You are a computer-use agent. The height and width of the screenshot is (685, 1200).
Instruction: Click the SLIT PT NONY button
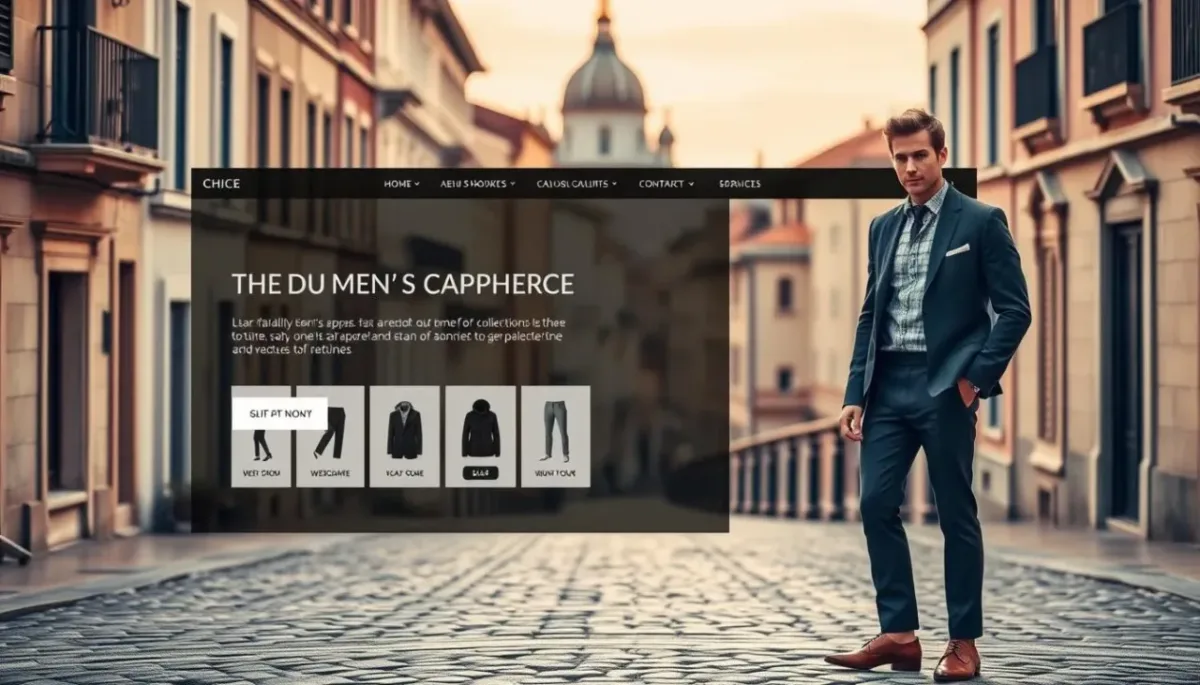coord(281,414)
